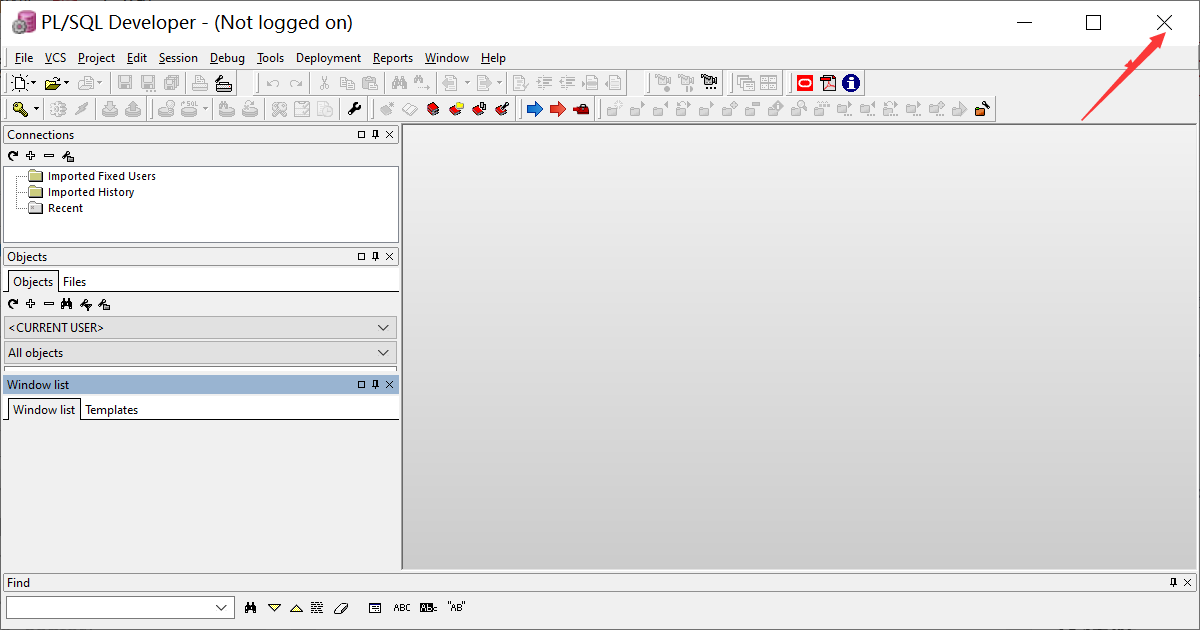This screenshot has height=630, width=1200.
Task: Toggle pin on the Find panel
Action: pos(1174,582)
